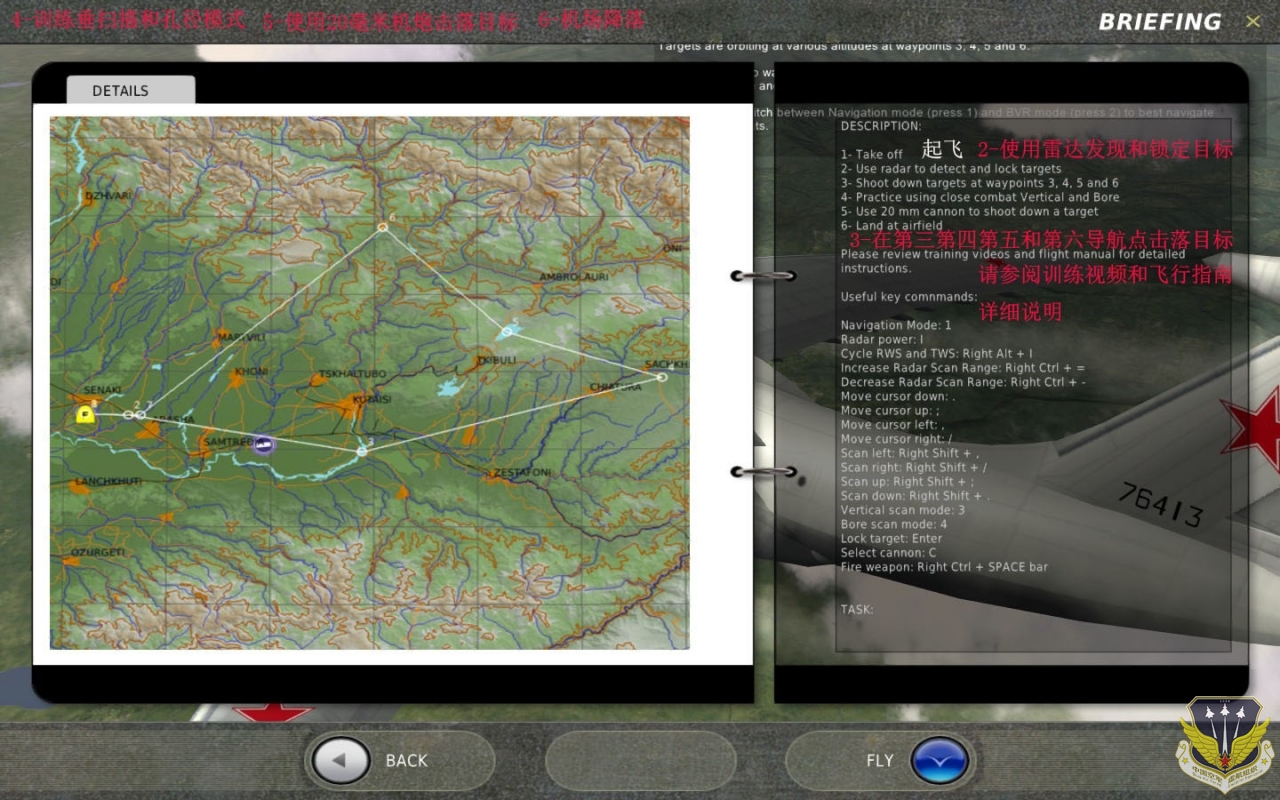Open the DETAILS tab
1280x800 pixels.
pos(130,90)
